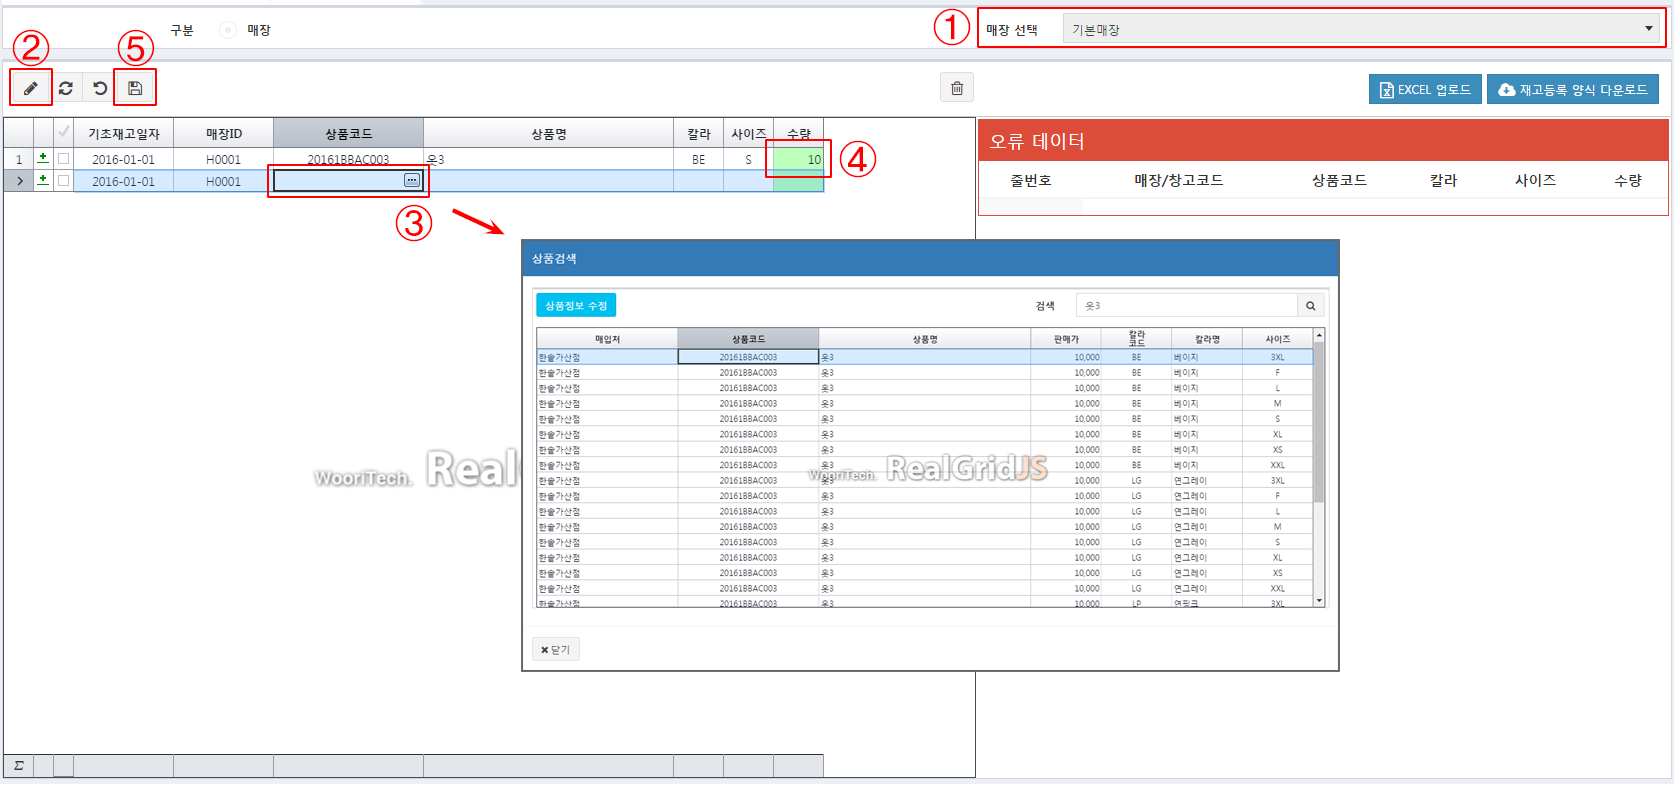Image resolution: width=1674 pixels, height=787 pixels.
Task: Click scroll down arrow in product list
Action: [1319, 600]
